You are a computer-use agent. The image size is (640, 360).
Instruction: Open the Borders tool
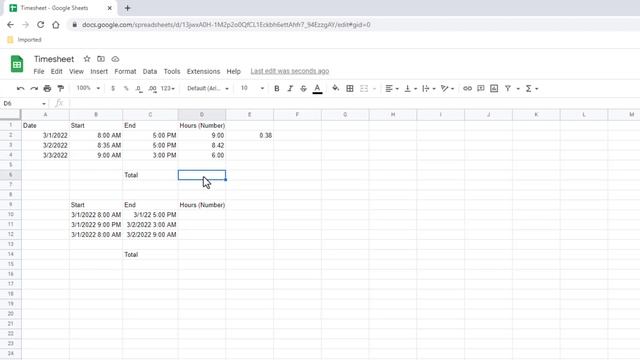pyautogui.click(x=350, y=89)
